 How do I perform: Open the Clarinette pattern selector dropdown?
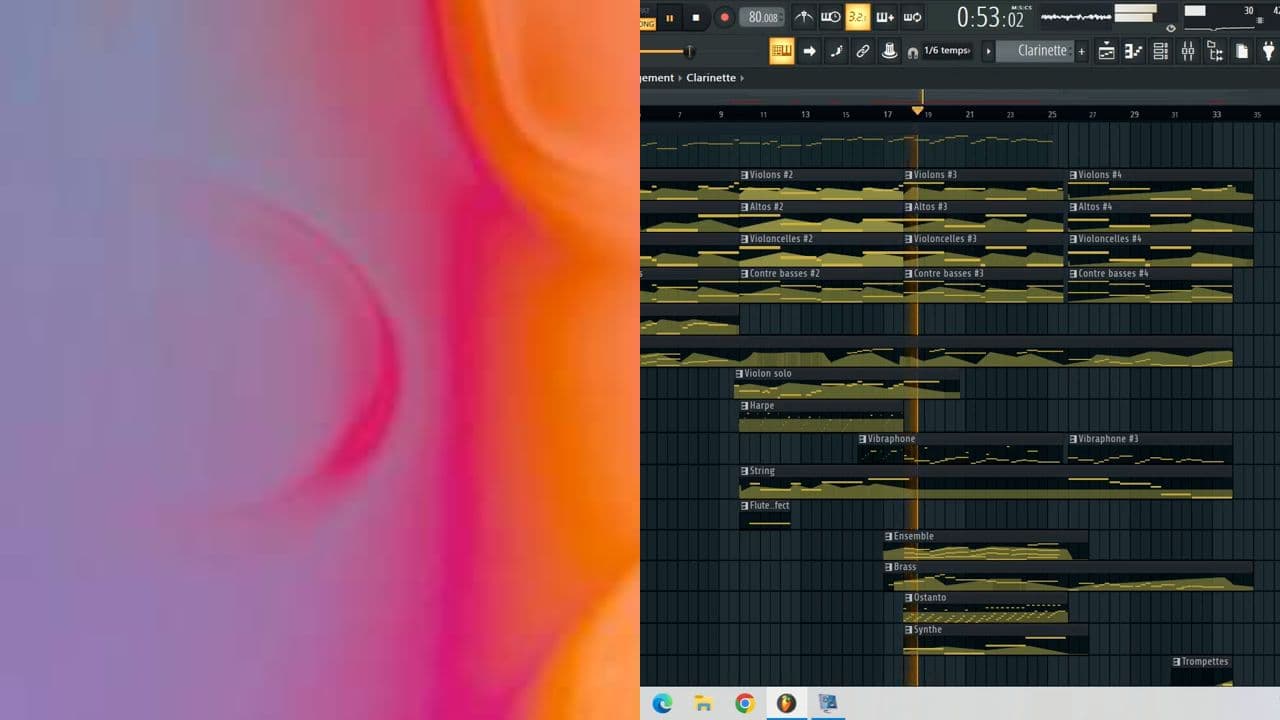[1040, 50]
